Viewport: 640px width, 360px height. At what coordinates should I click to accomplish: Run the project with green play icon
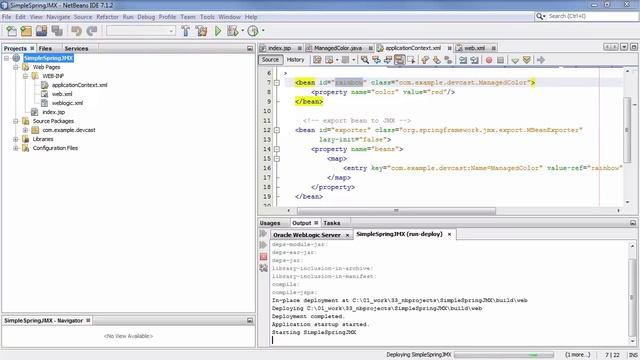click(x=218, y=31)
